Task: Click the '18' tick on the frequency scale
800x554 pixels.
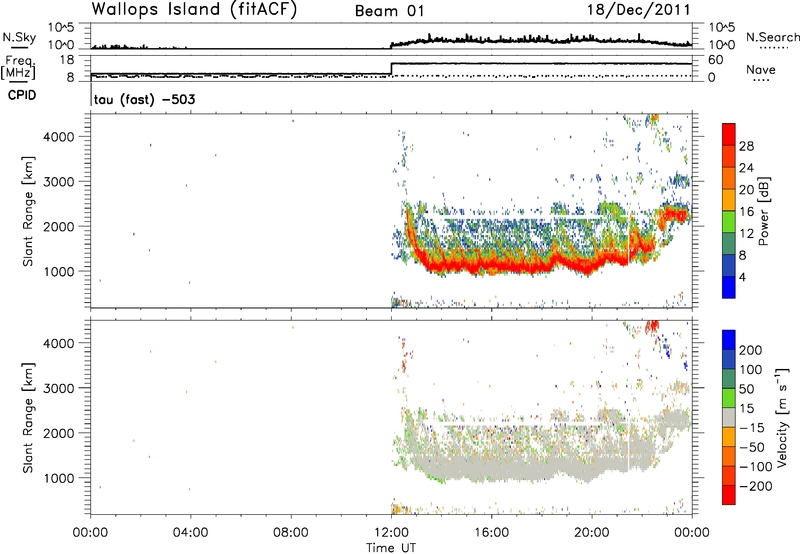Action: 67,60
